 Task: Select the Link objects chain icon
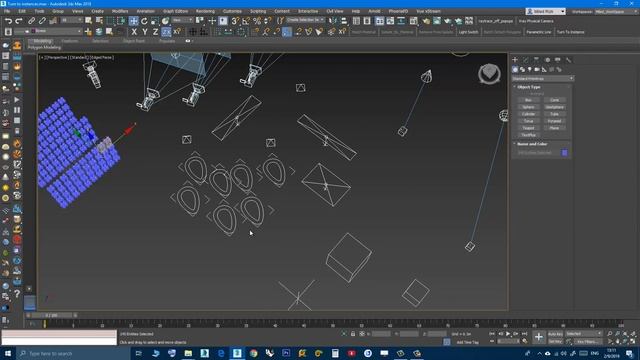click(x=31, y=21)
